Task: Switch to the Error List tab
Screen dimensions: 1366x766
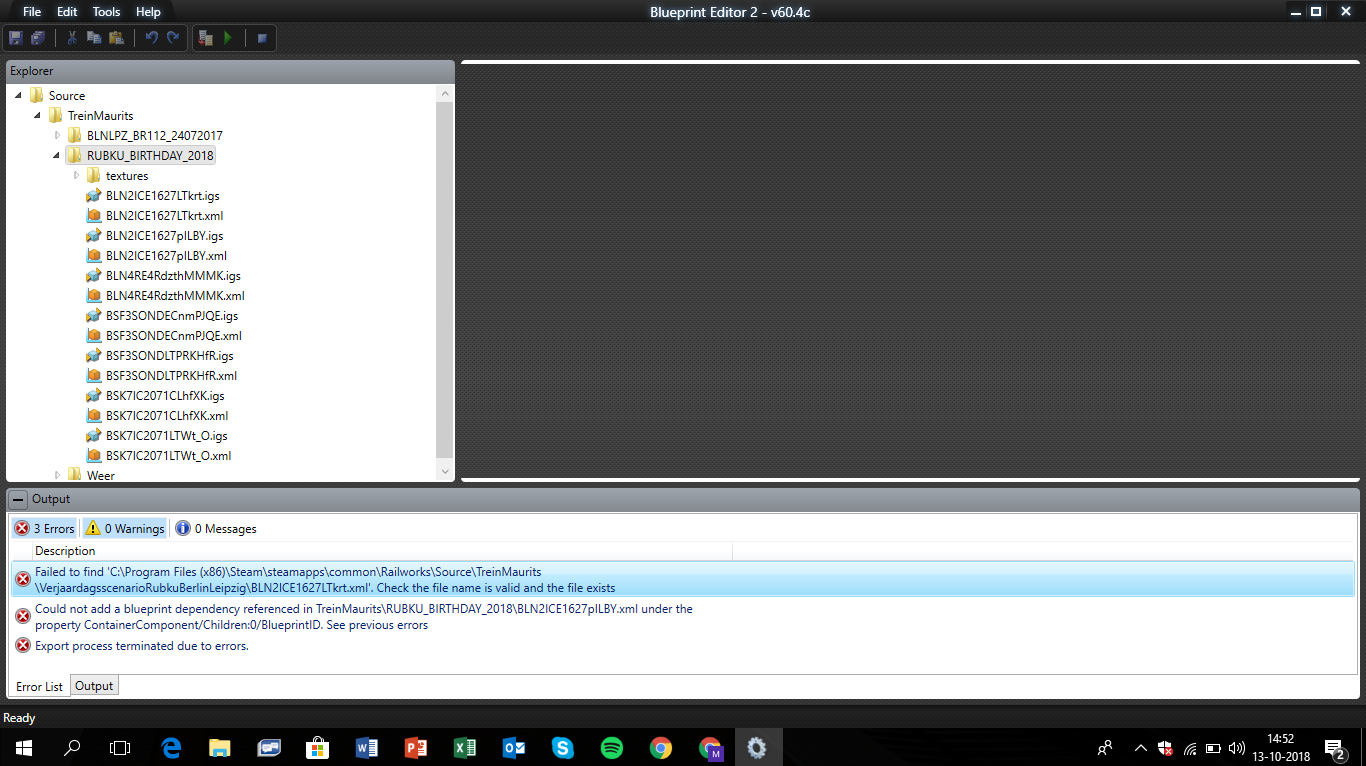Action: [x=40, y=686]
